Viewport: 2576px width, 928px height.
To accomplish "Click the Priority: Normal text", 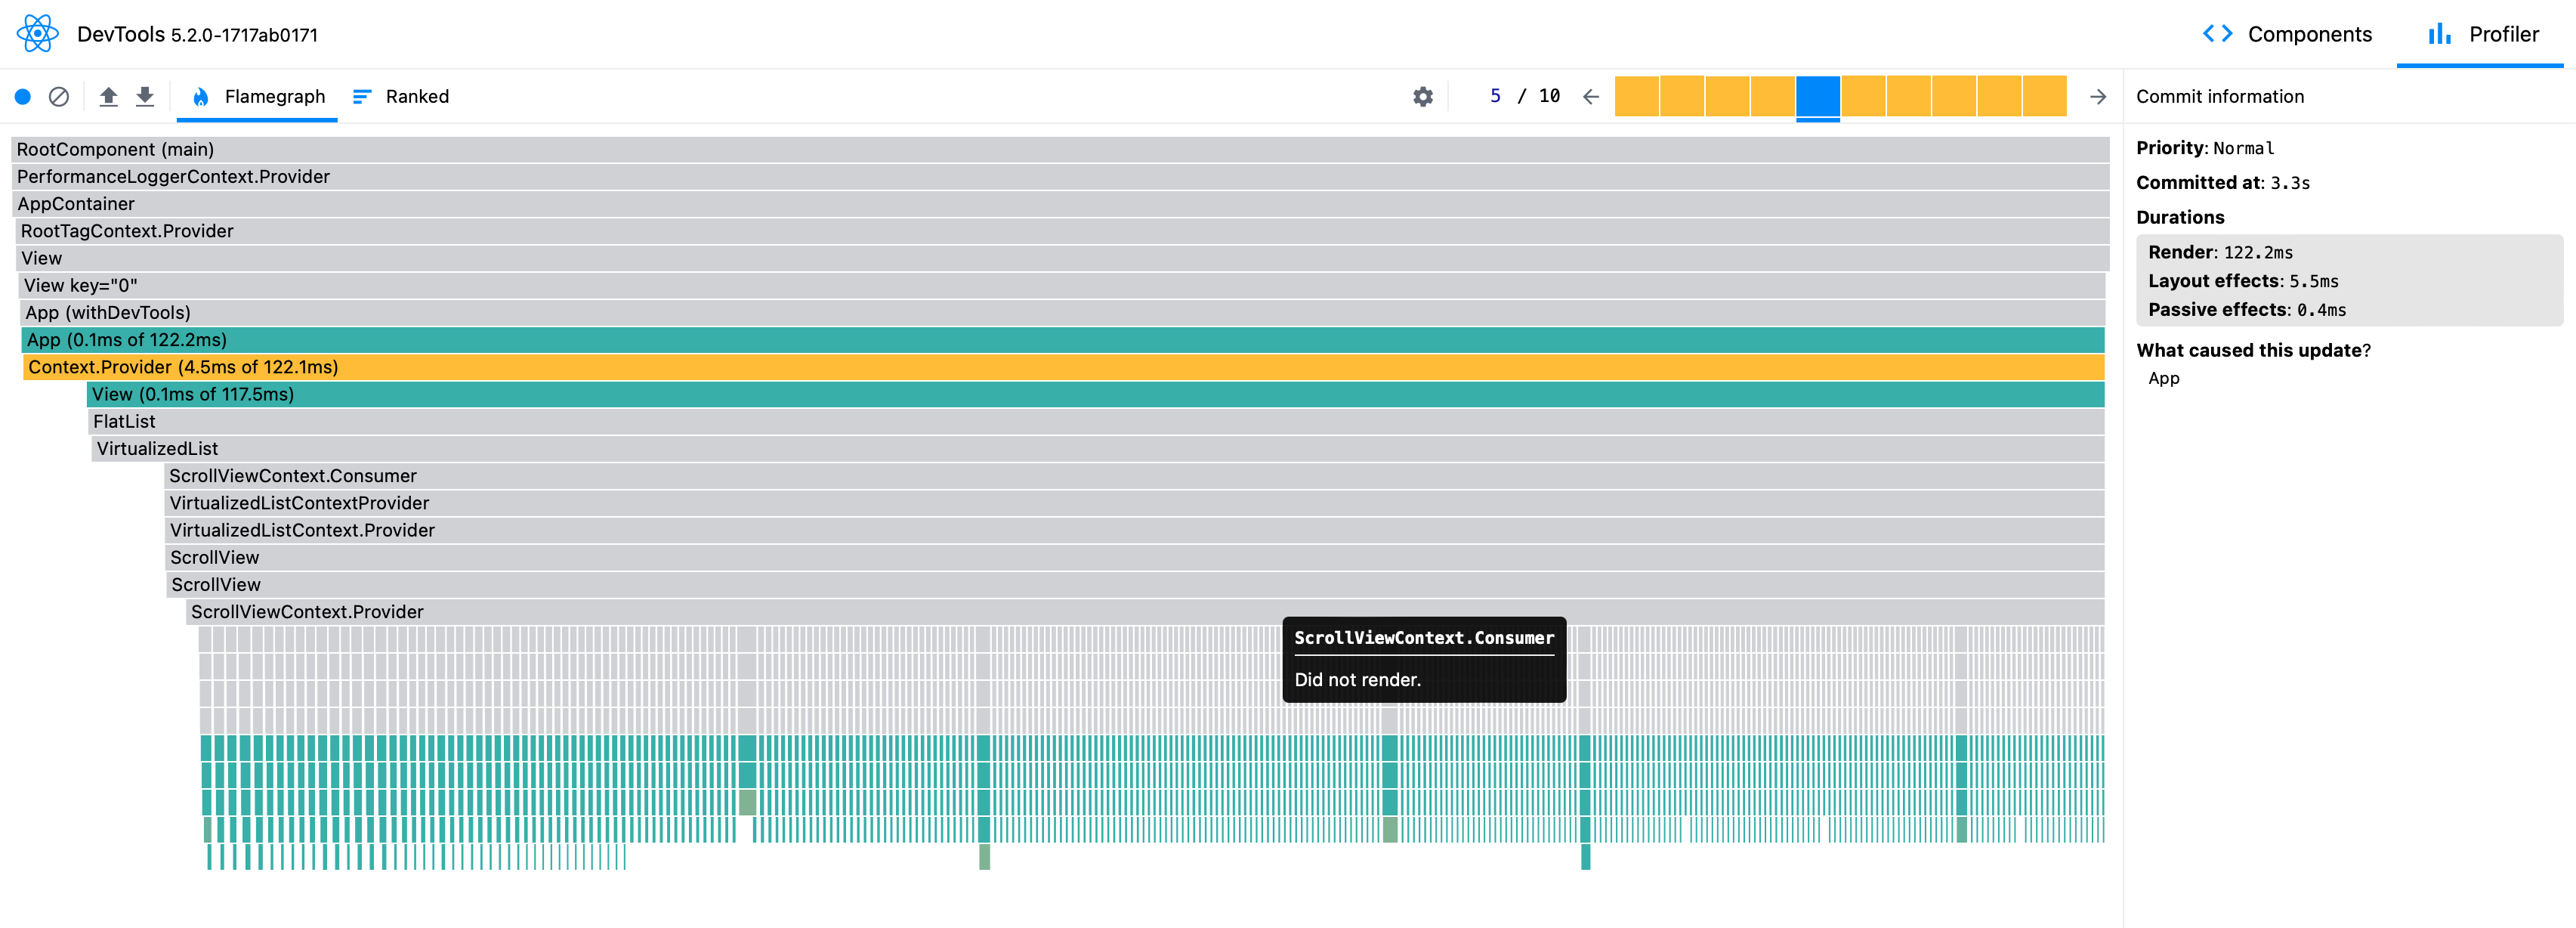I will (x=2205, y=148).
